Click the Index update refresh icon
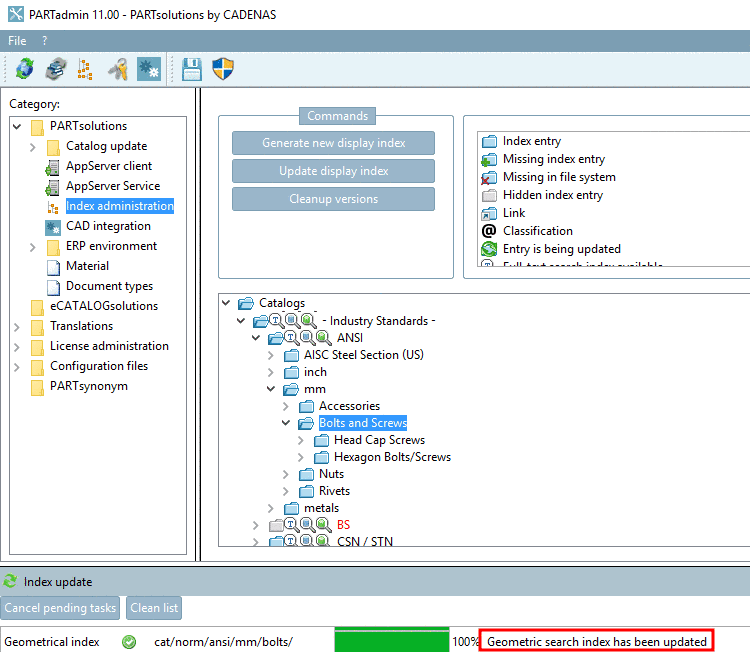The width and height of the screenshot is (750, 652). [10, 582]
